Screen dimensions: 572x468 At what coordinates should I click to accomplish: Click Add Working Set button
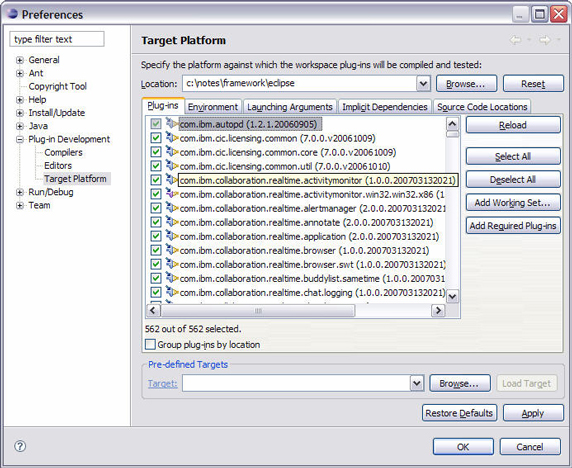point(513,202)
